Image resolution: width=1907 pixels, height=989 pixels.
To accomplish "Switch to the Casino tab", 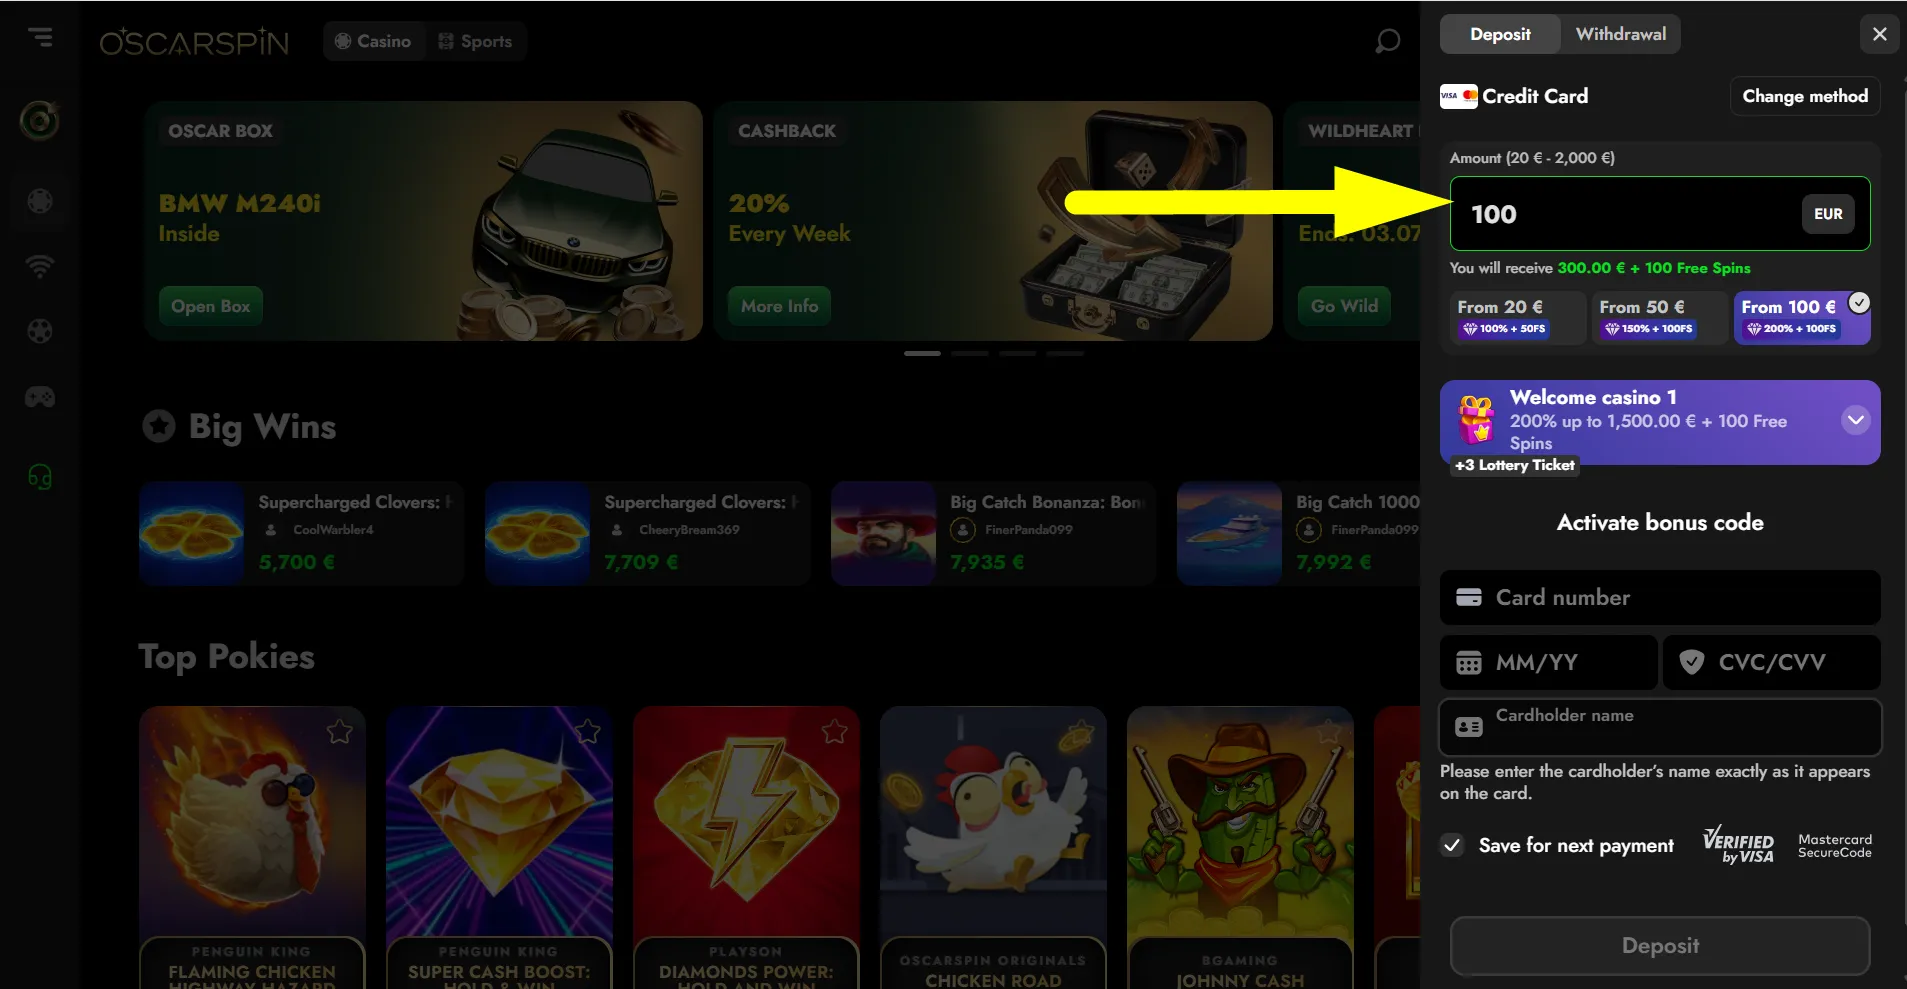I will pyautogui.click(x=373, y=41).
